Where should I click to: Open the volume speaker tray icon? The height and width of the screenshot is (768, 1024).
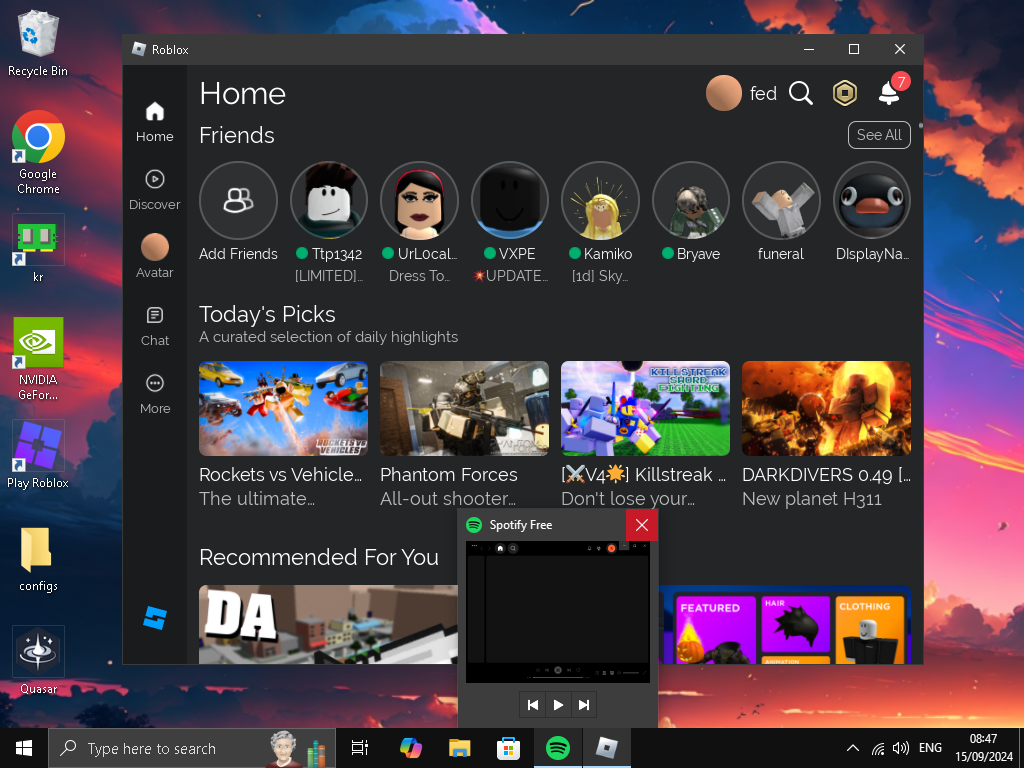901,748
